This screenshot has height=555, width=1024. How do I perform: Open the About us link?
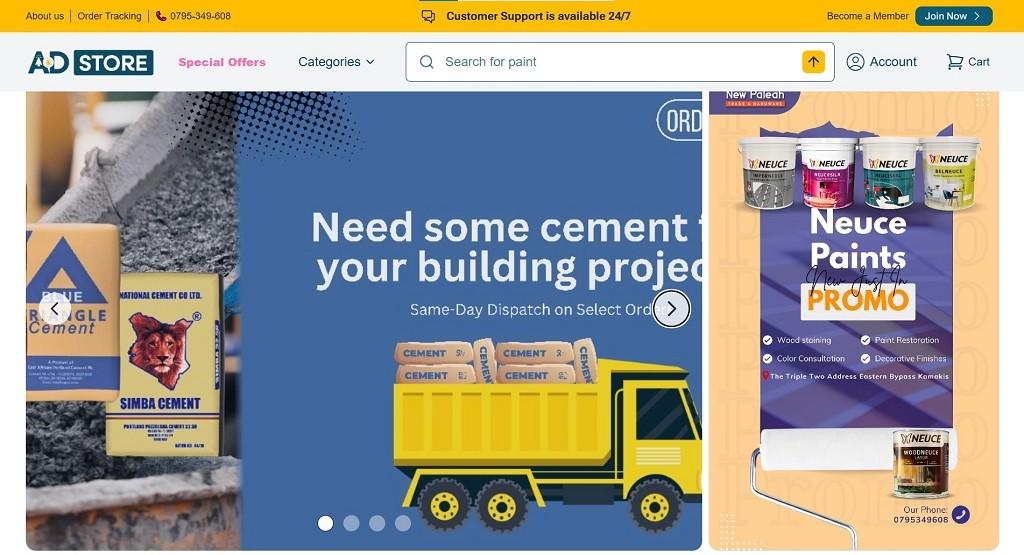[45, 16]
